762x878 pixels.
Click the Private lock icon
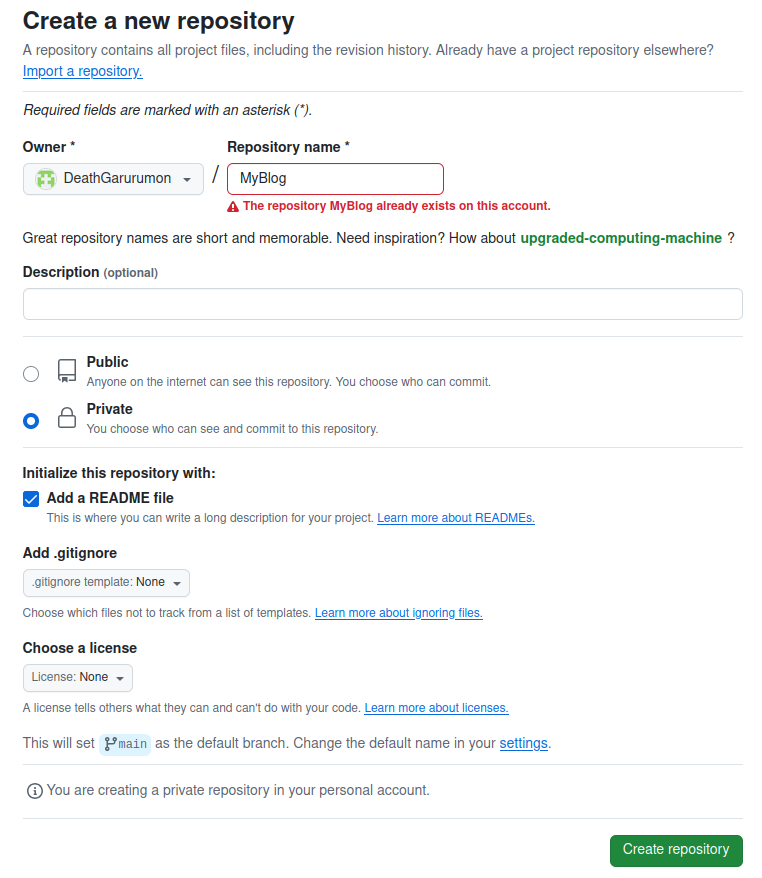point(67,418)
